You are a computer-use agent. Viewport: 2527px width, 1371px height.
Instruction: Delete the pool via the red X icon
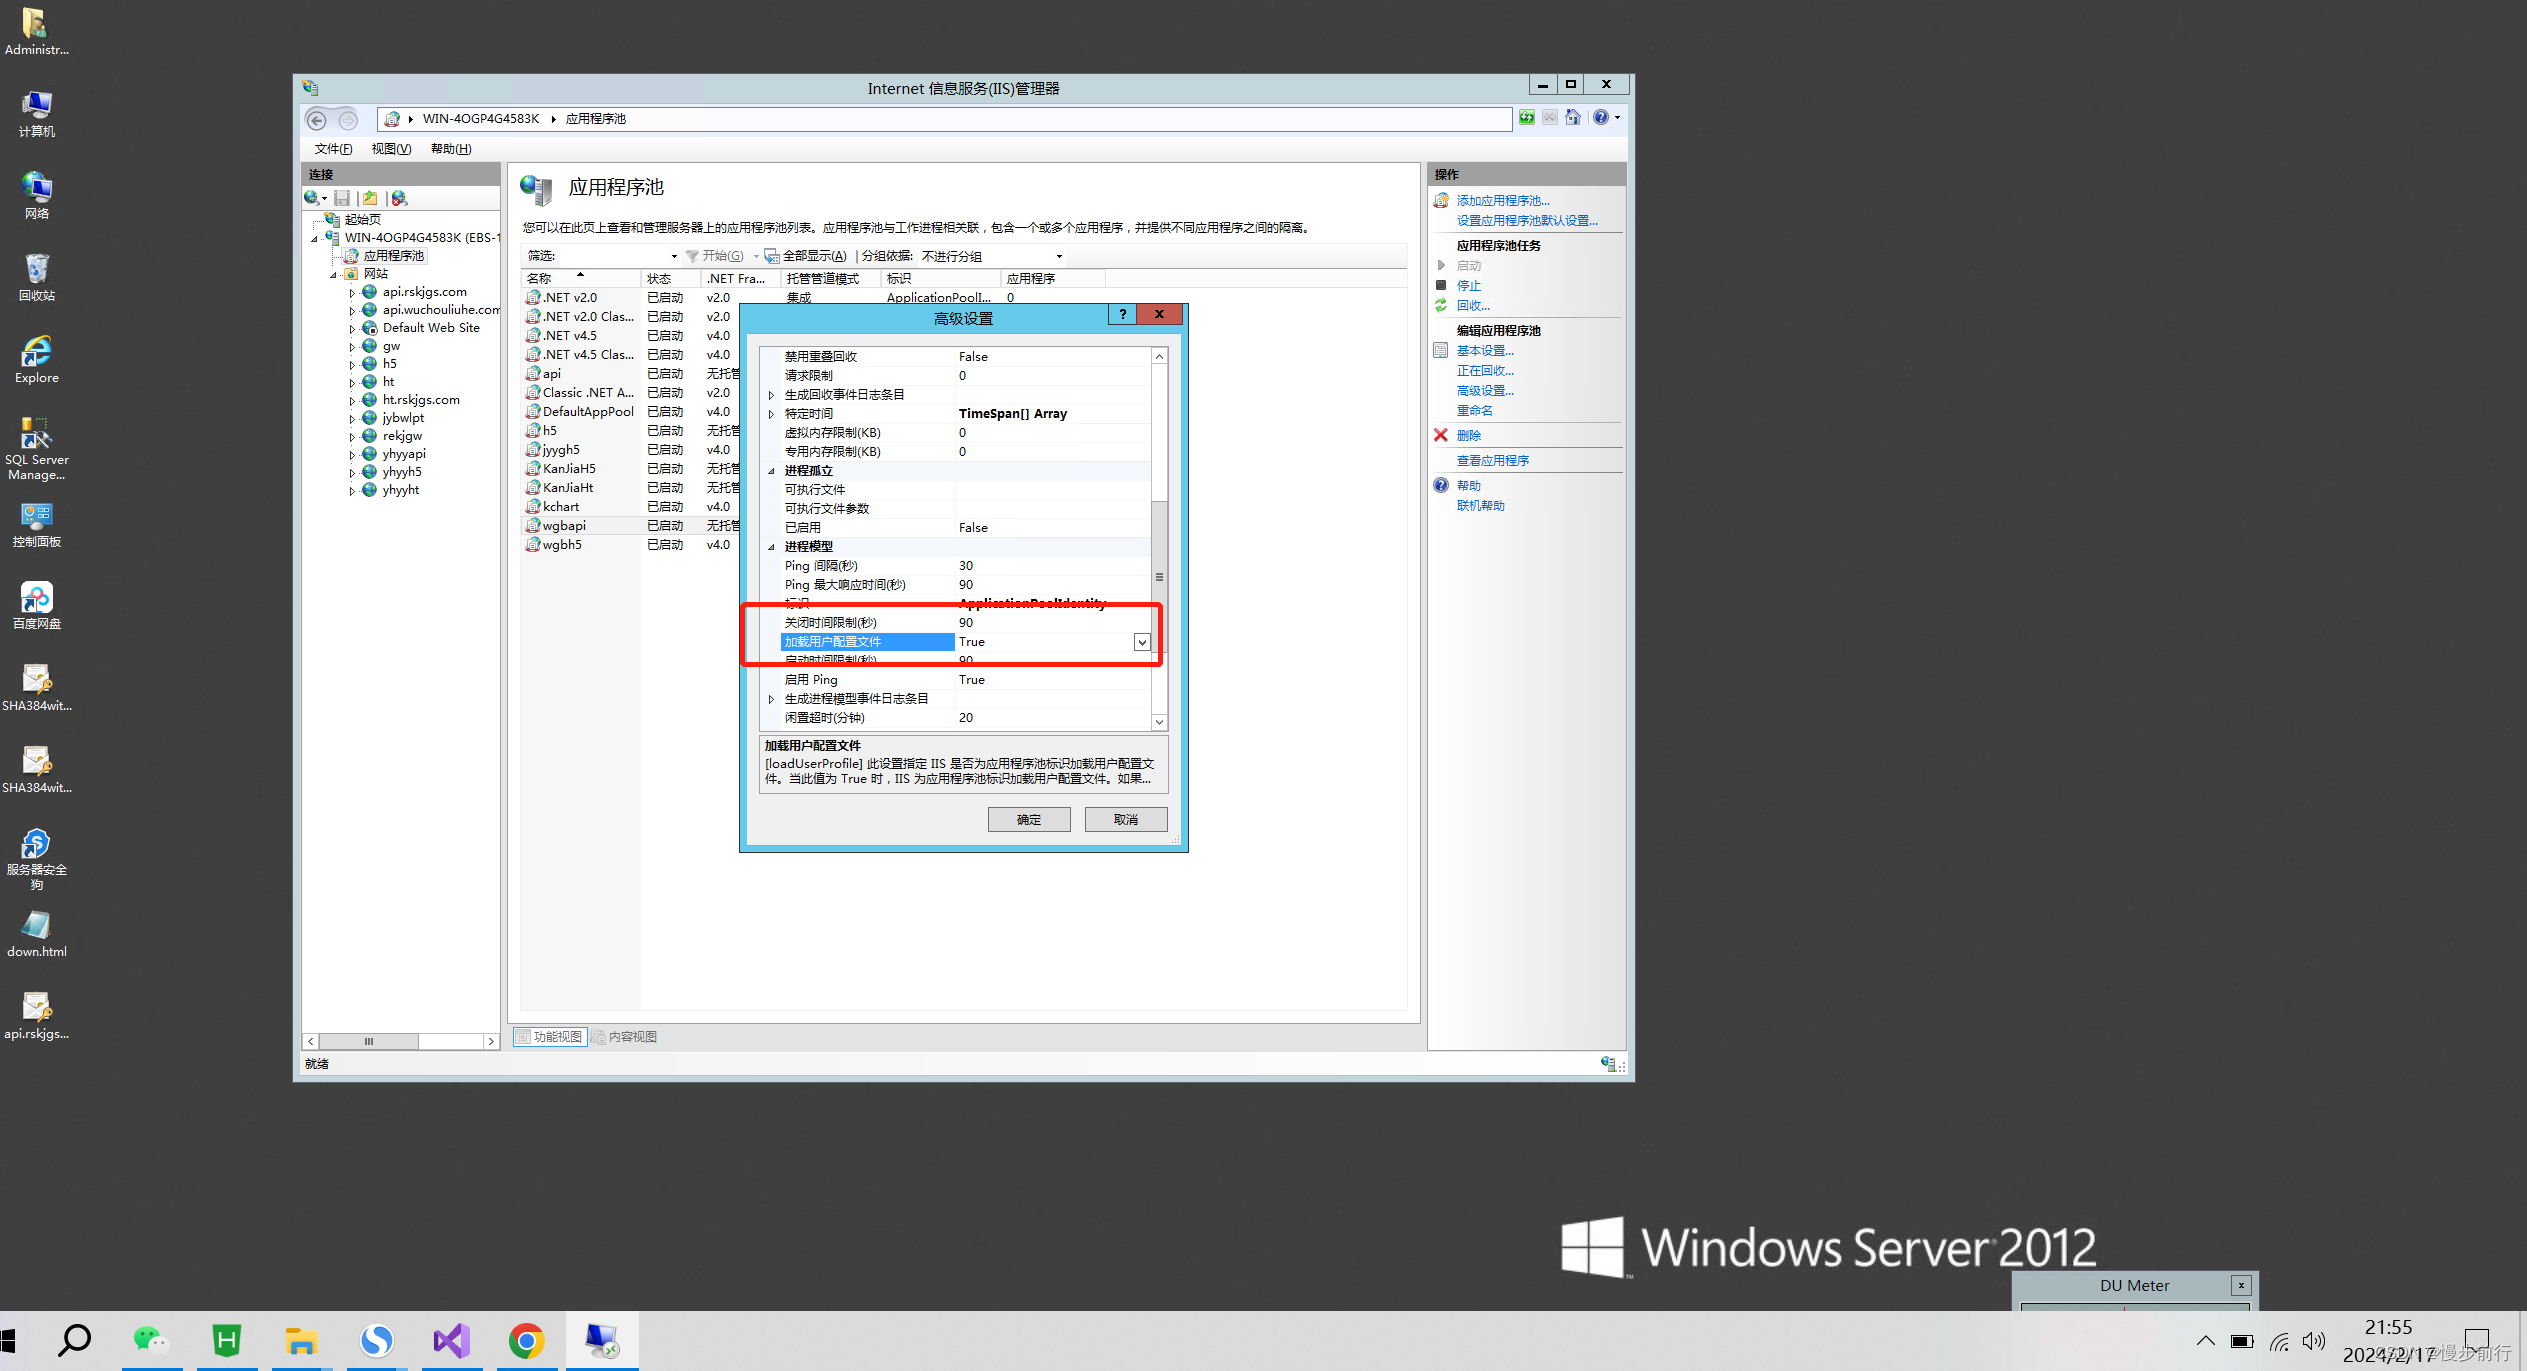tap(1440, 435)
